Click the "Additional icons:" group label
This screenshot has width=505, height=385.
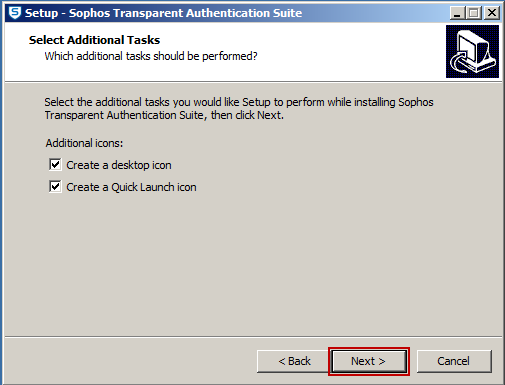point(84,143)
